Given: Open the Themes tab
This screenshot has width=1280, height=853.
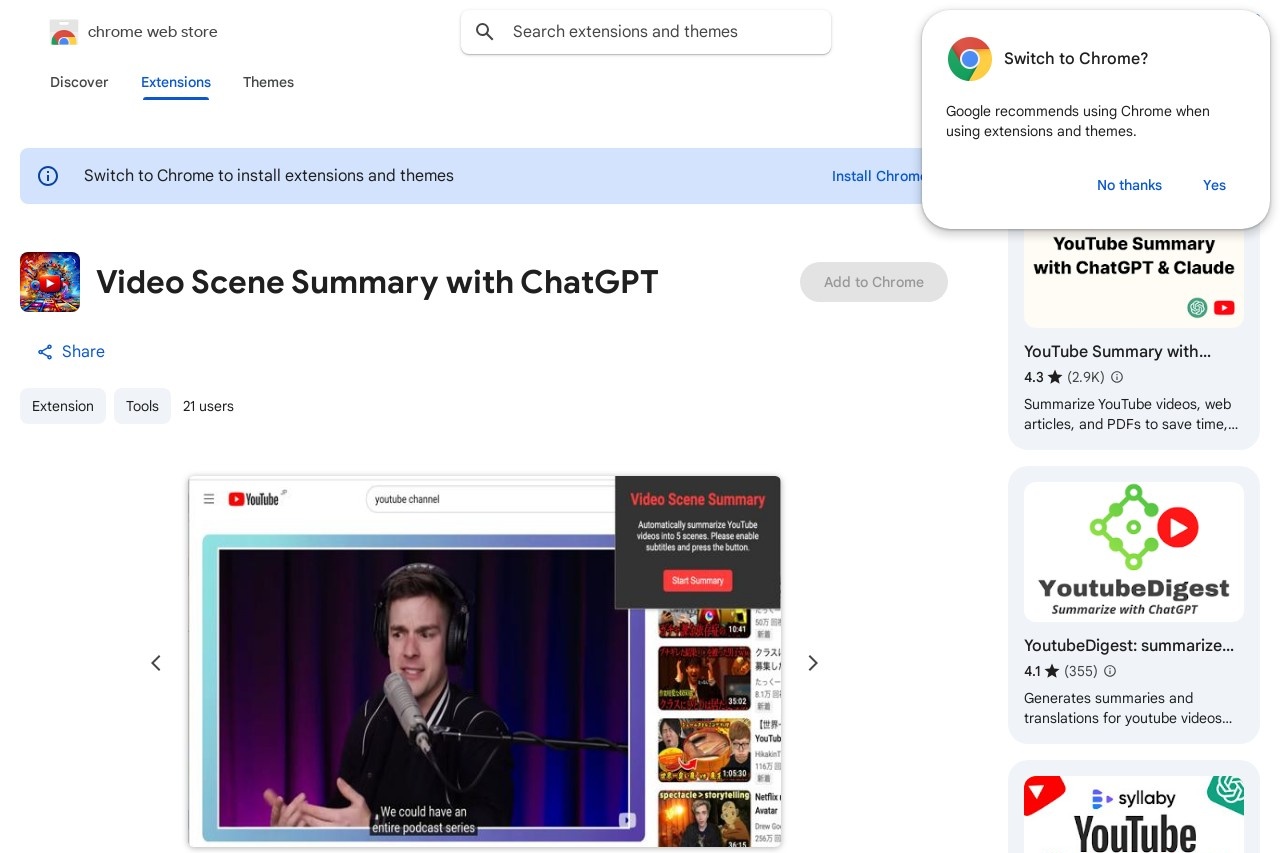Looking at the screenshot, I should click(268, 82).
